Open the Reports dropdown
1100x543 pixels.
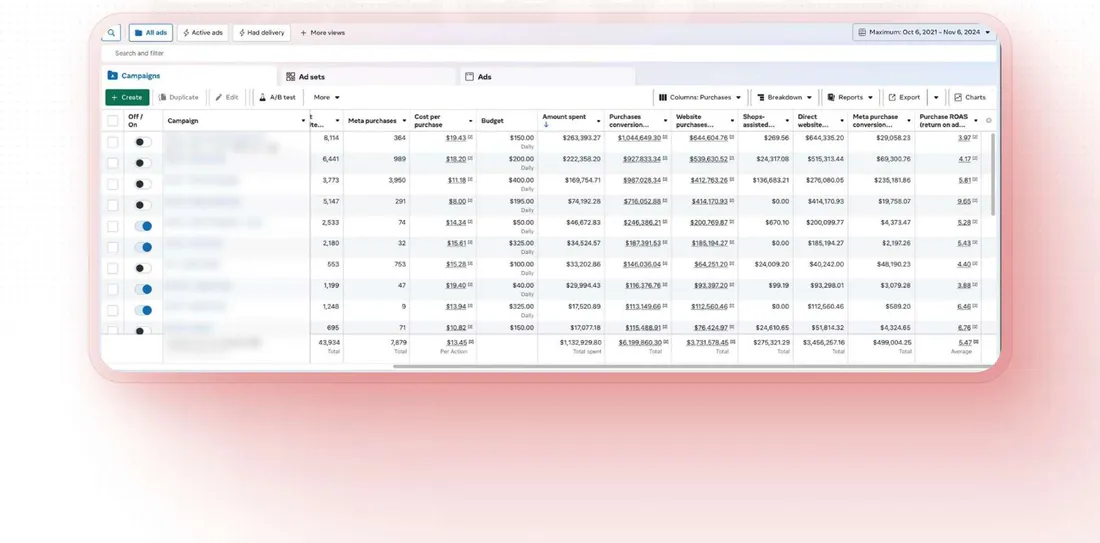[850, 98]
